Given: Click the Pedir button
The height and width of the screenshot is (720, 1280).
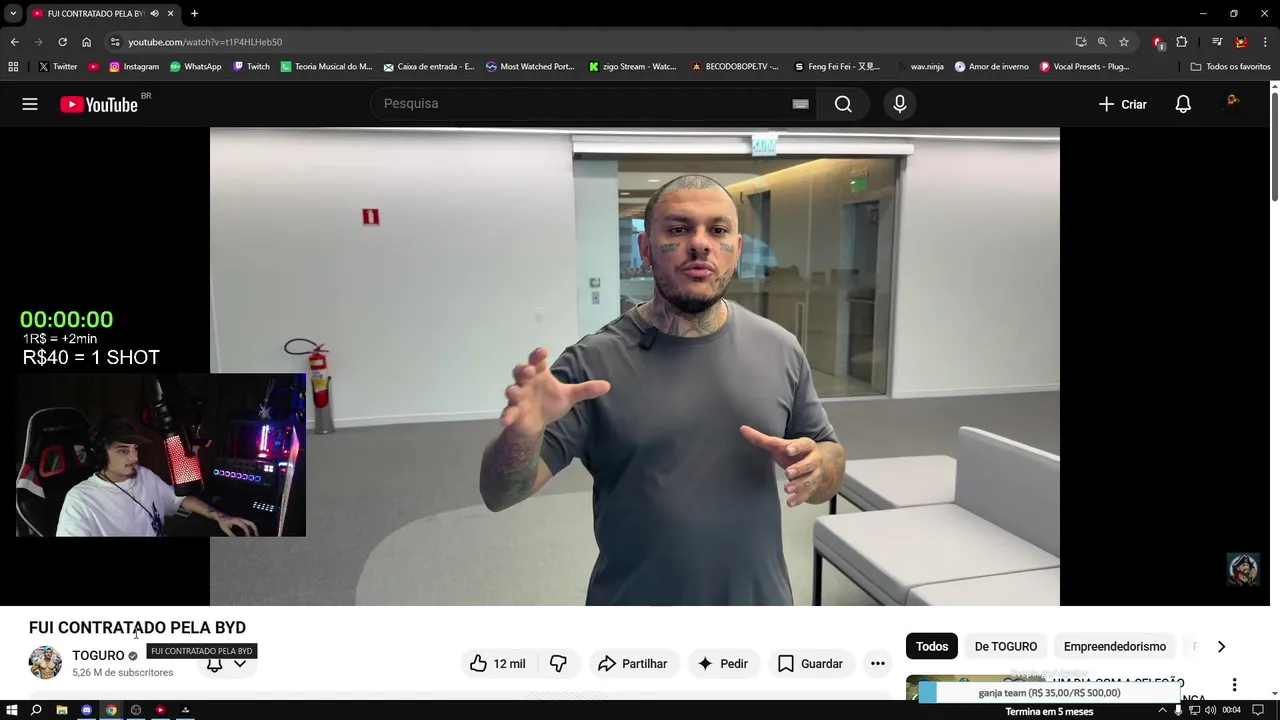Looking at the screenshot, I should tap(723, 664).
